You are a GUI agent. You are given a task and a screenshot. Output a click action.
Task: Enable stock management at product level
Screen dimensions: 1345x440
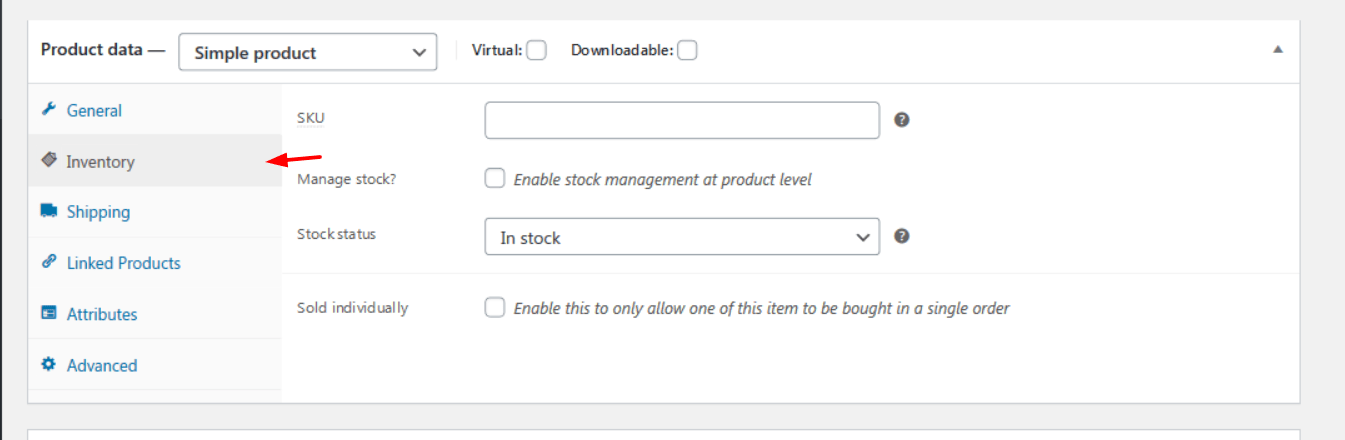(x=494, y=179)
